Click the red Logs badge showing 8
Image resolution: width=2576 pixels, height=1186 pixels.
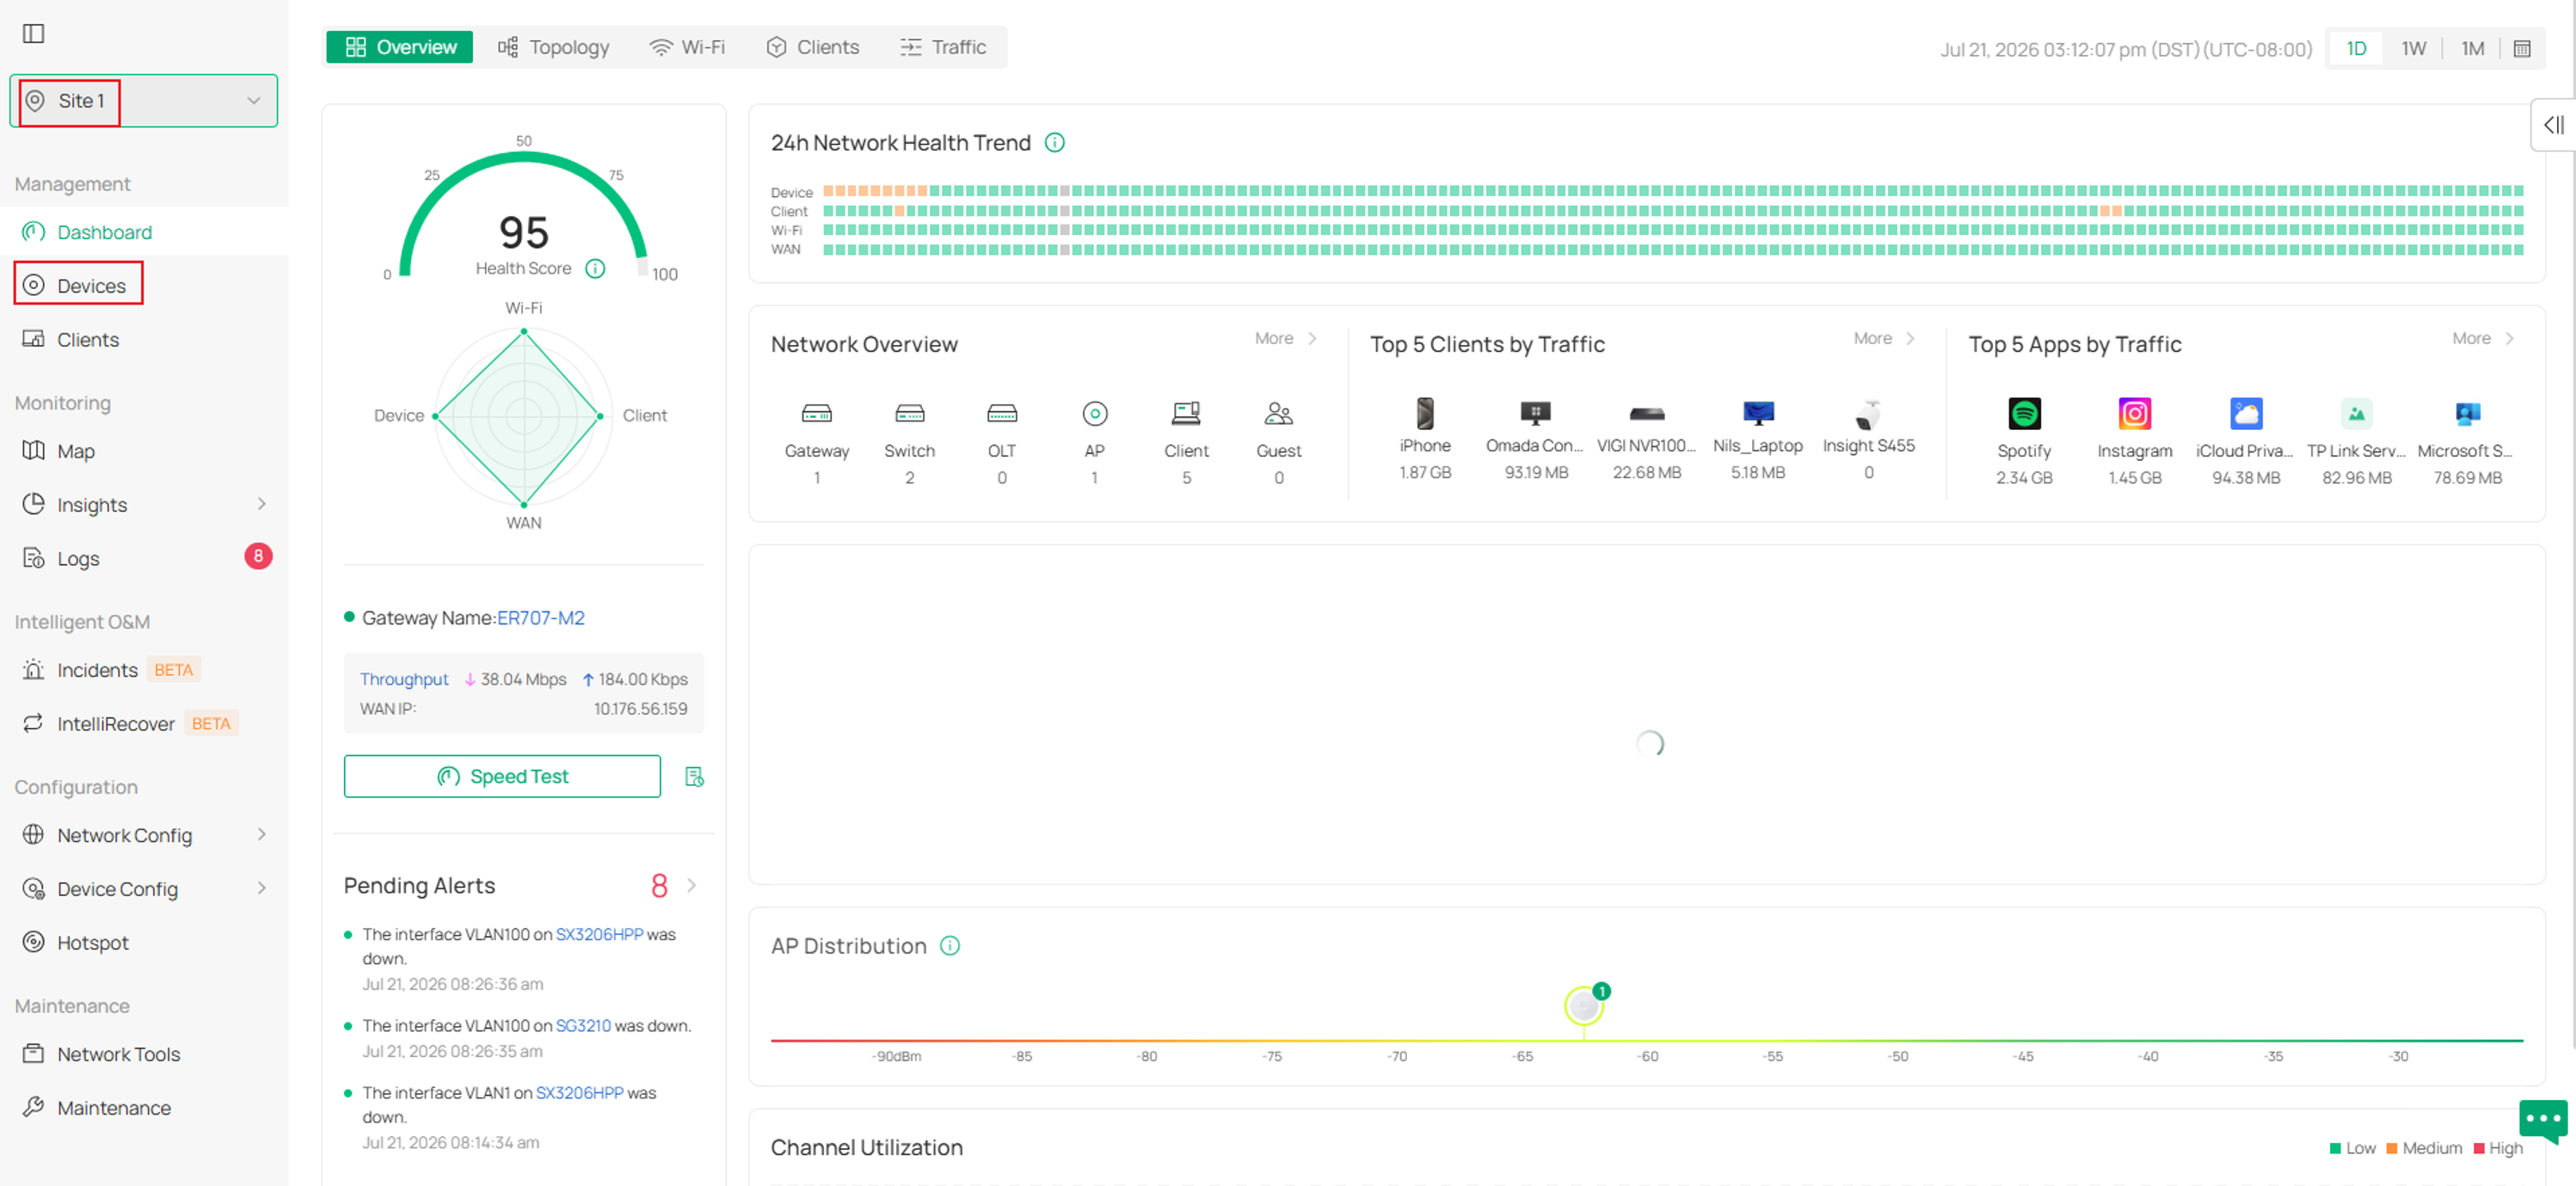(x=258, y=557)
